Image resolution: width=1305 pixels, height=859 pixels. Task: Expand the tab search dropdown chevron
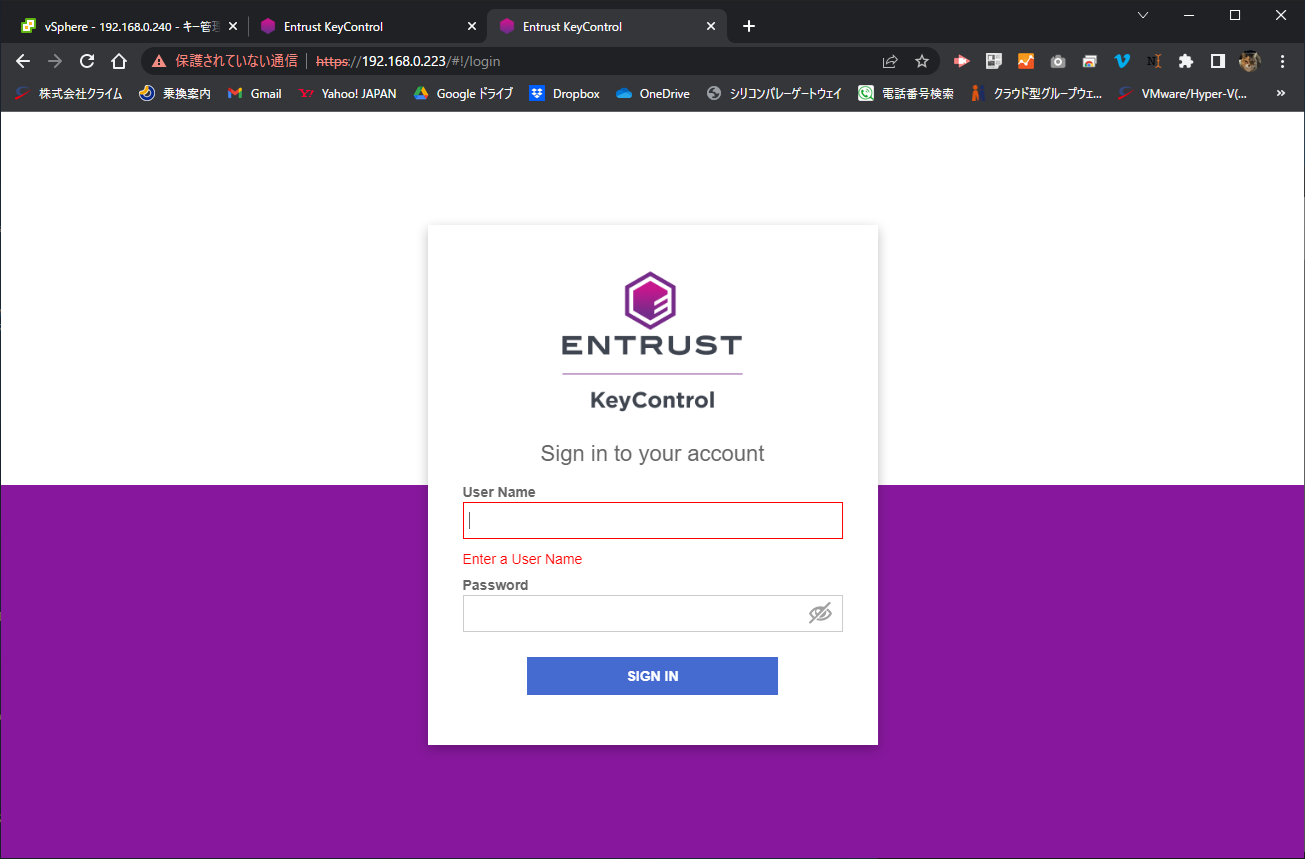[1143, 15]
